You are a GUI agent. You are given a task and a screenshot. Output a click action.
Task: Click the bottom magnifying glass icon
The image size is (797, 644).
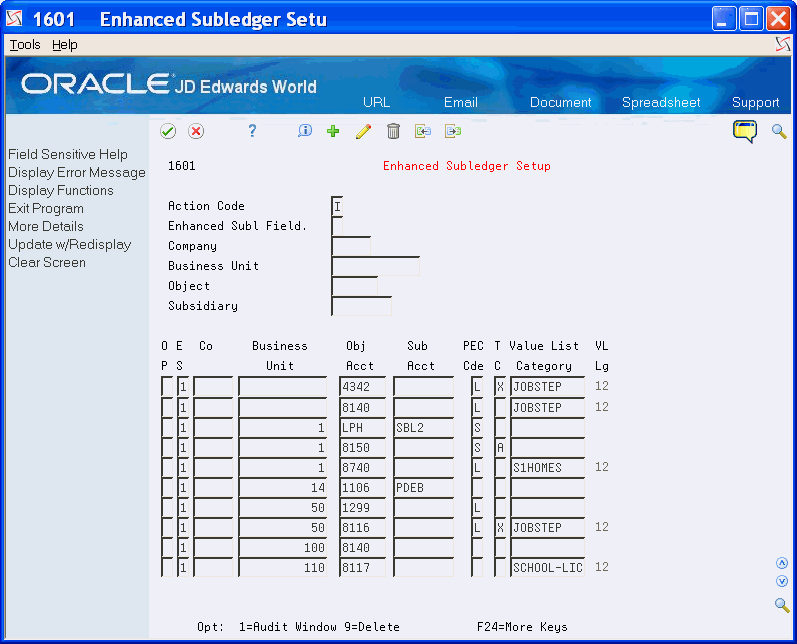point(782,605)
